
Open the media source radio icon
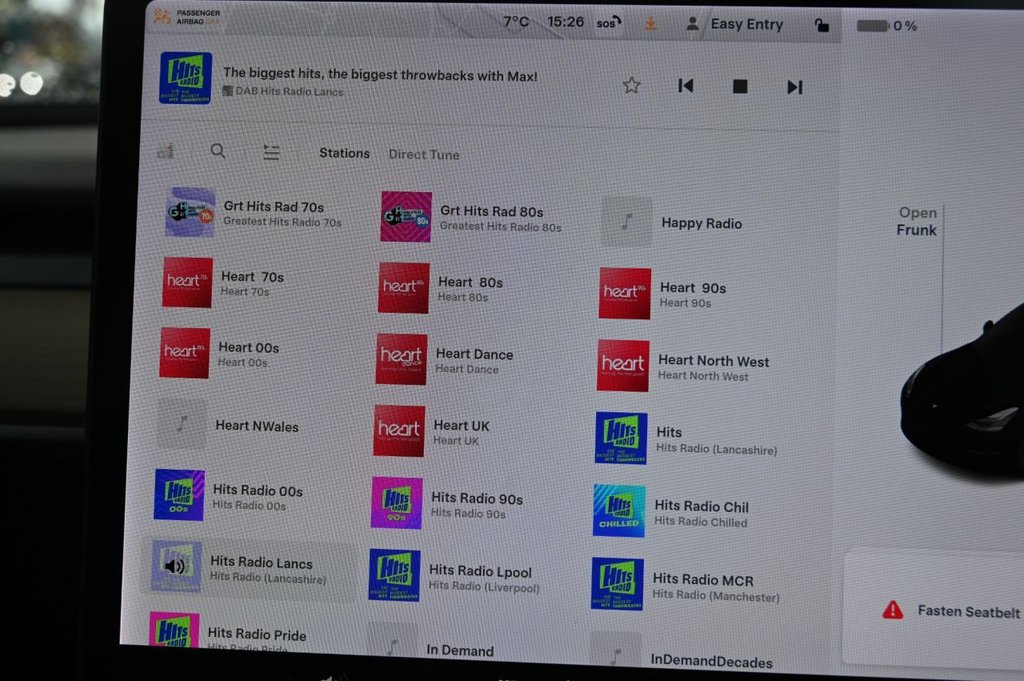(166, 151)
